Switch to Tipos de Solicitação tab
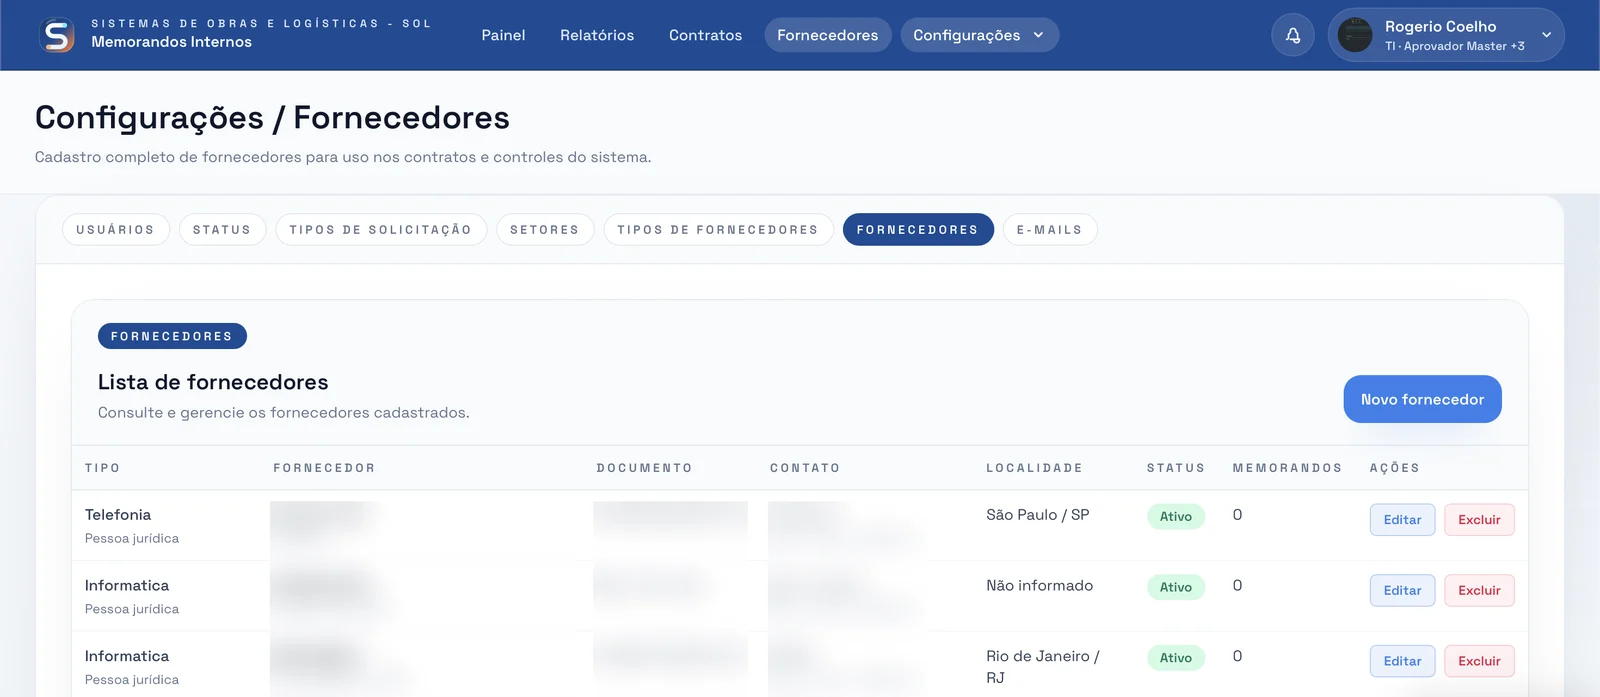The image size is (1600, 697). click(x=381, y=229)
